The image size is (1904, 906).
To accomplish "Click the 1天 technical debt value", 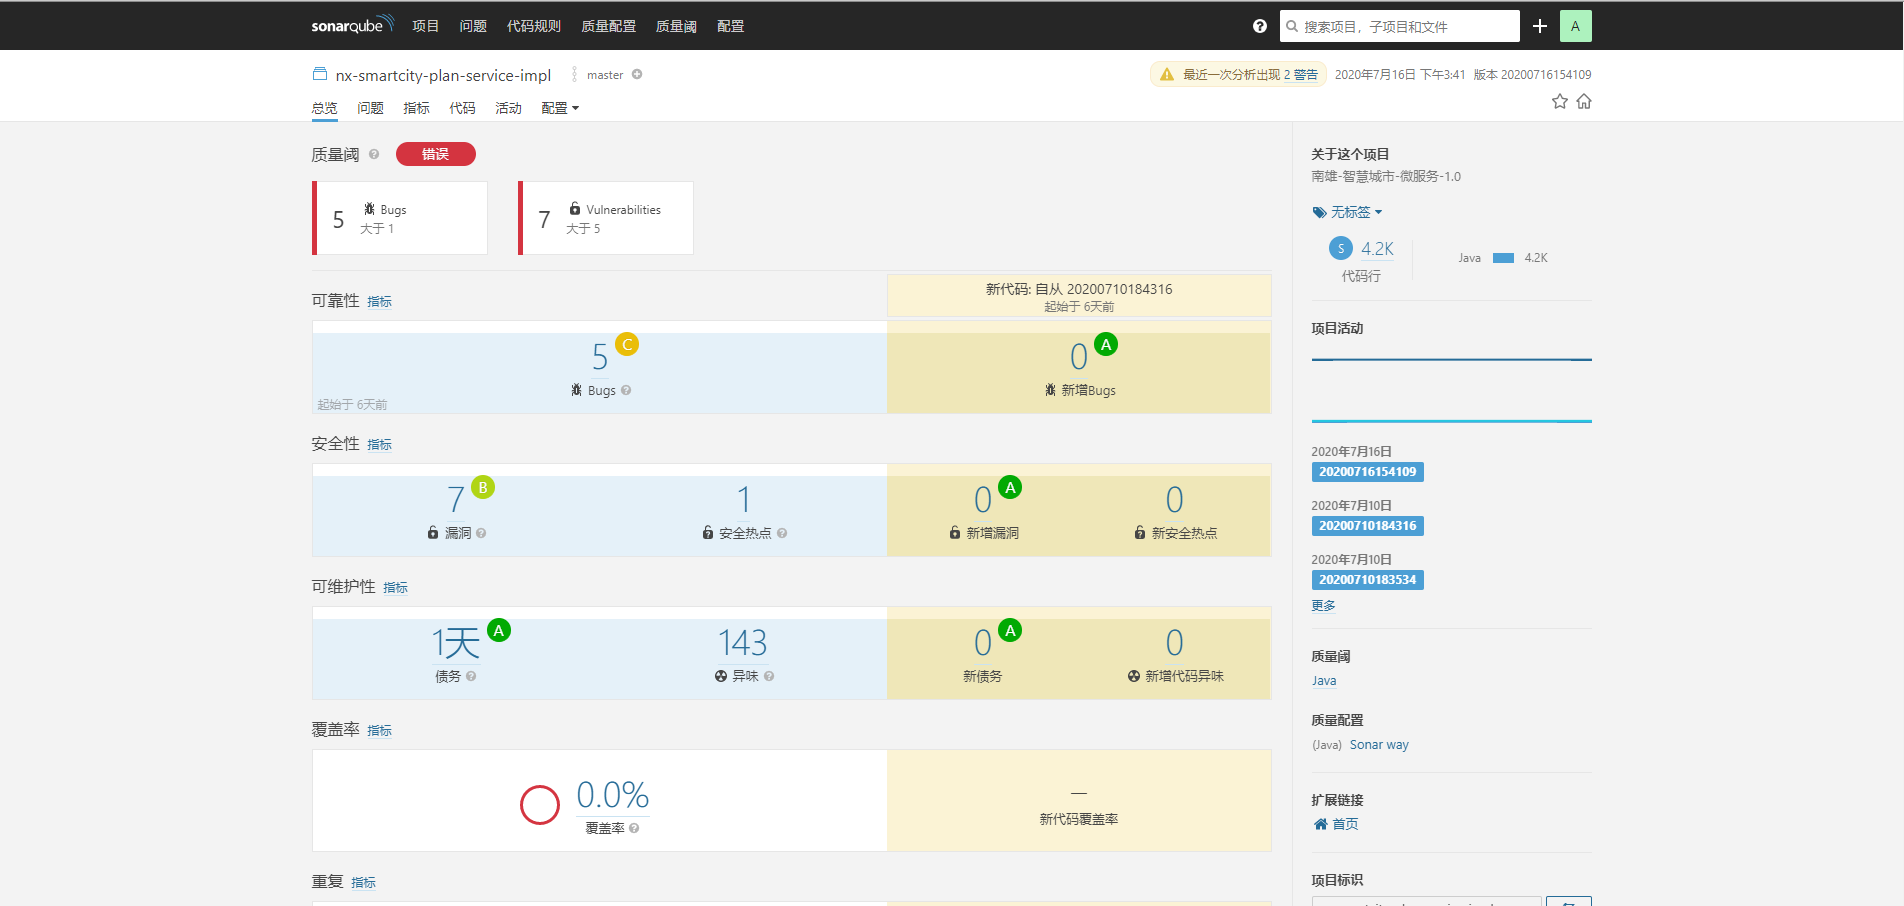I will point(456,643).
